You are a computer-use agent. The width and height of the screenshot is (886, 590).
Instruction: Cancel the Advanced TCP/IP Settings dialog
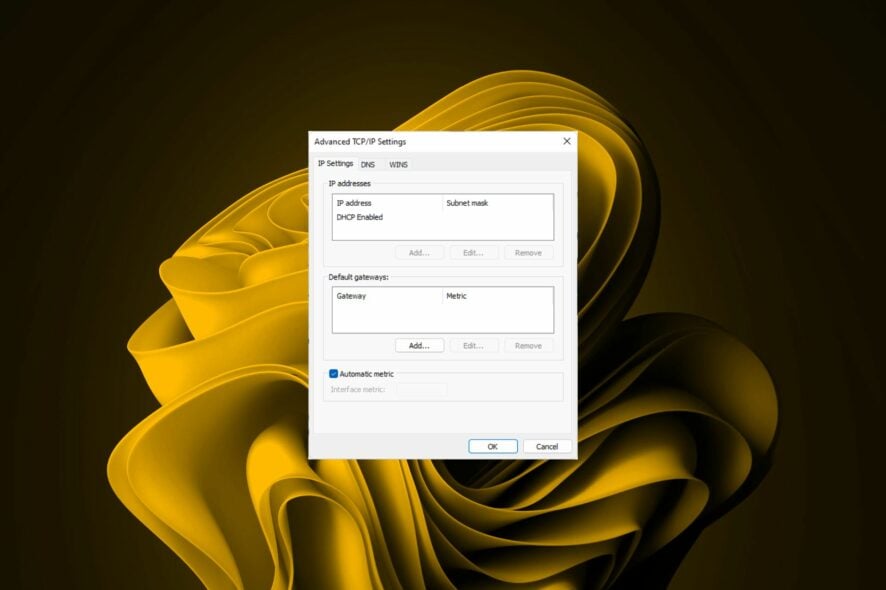(x=546, y=446)
